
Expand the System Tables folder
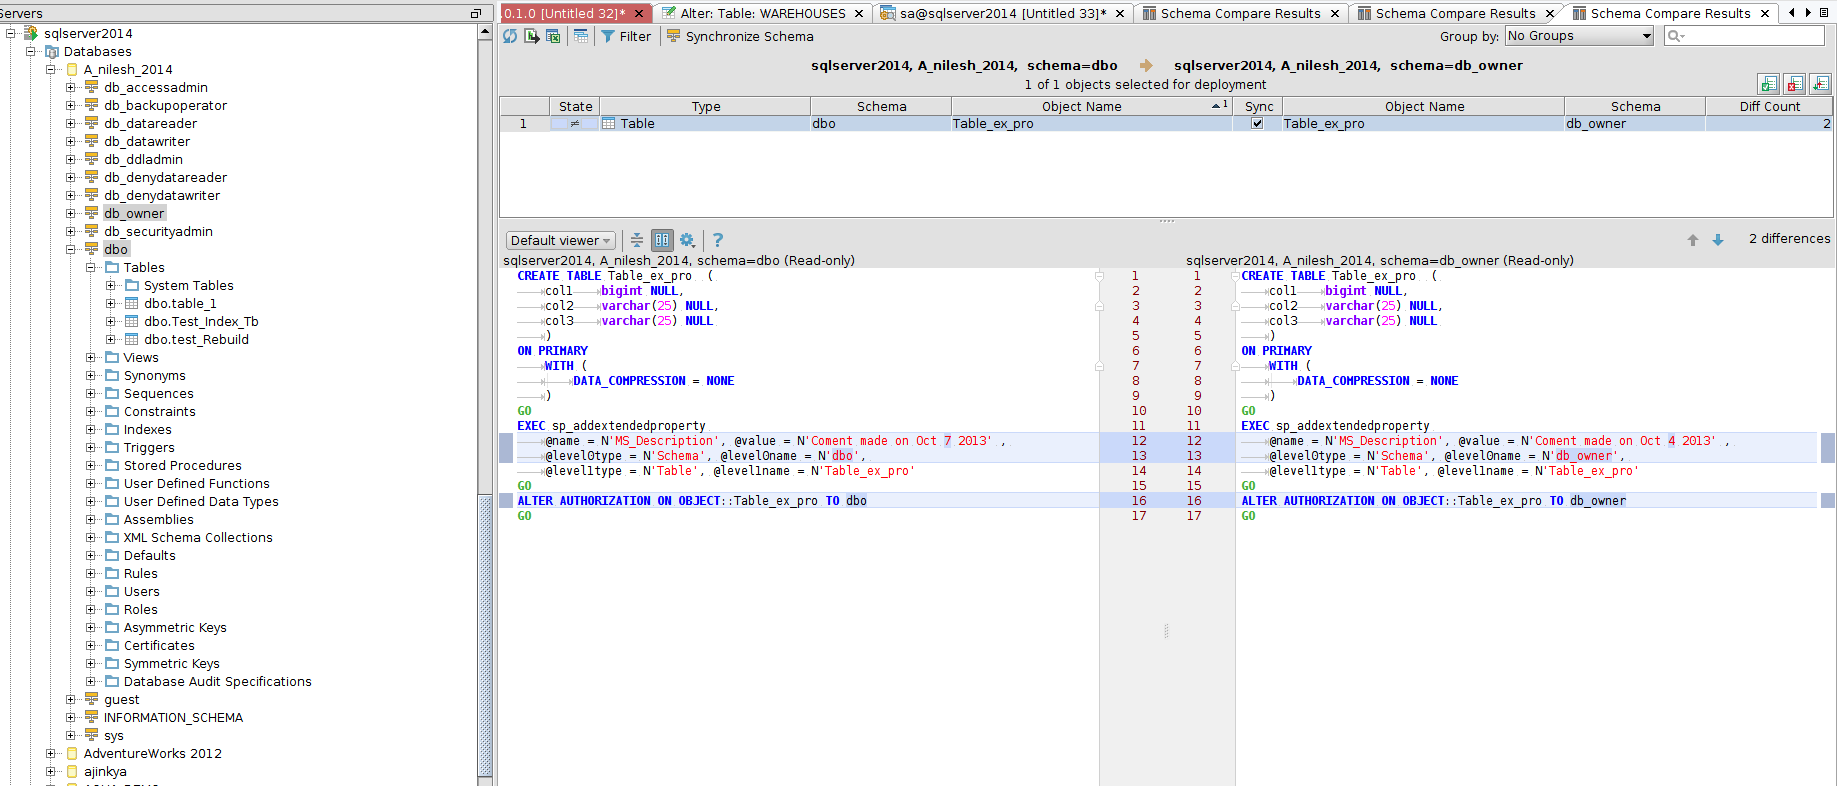111,285
